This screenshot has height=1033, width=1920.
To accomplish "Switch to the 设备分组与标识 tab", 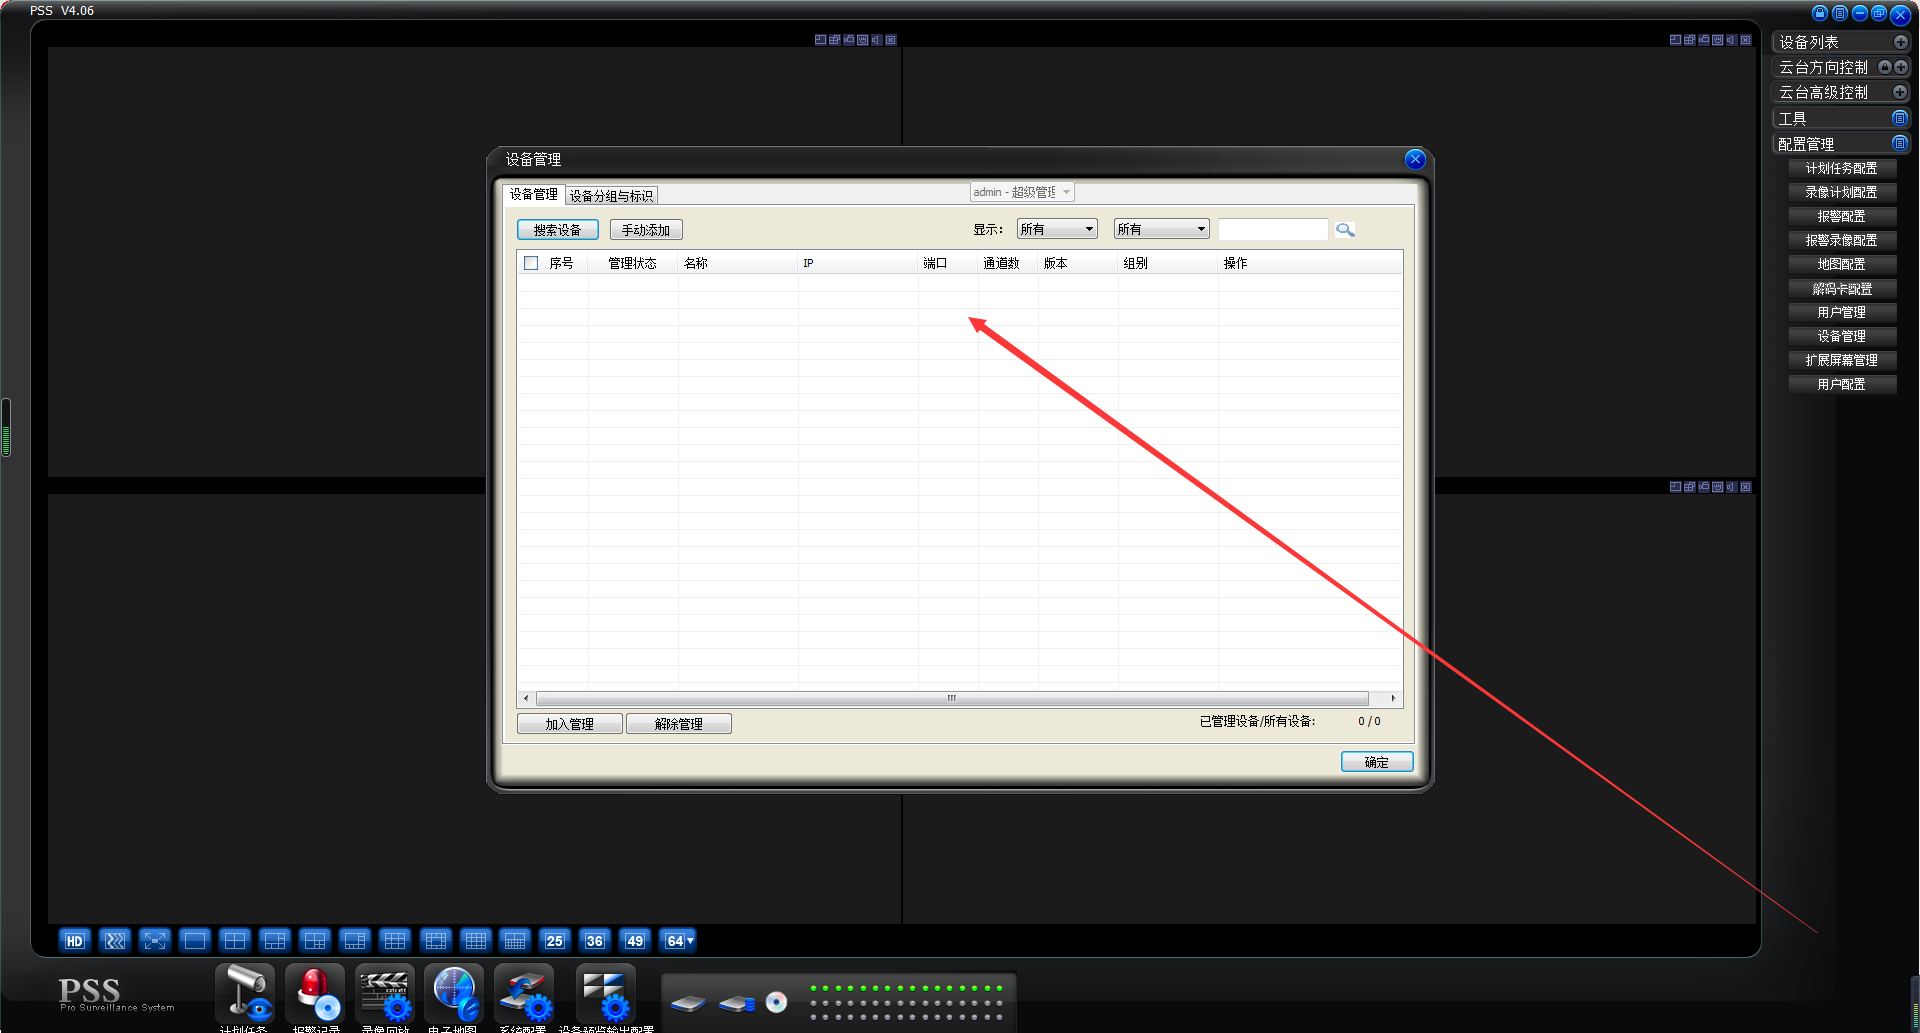I will click(611, 196).
